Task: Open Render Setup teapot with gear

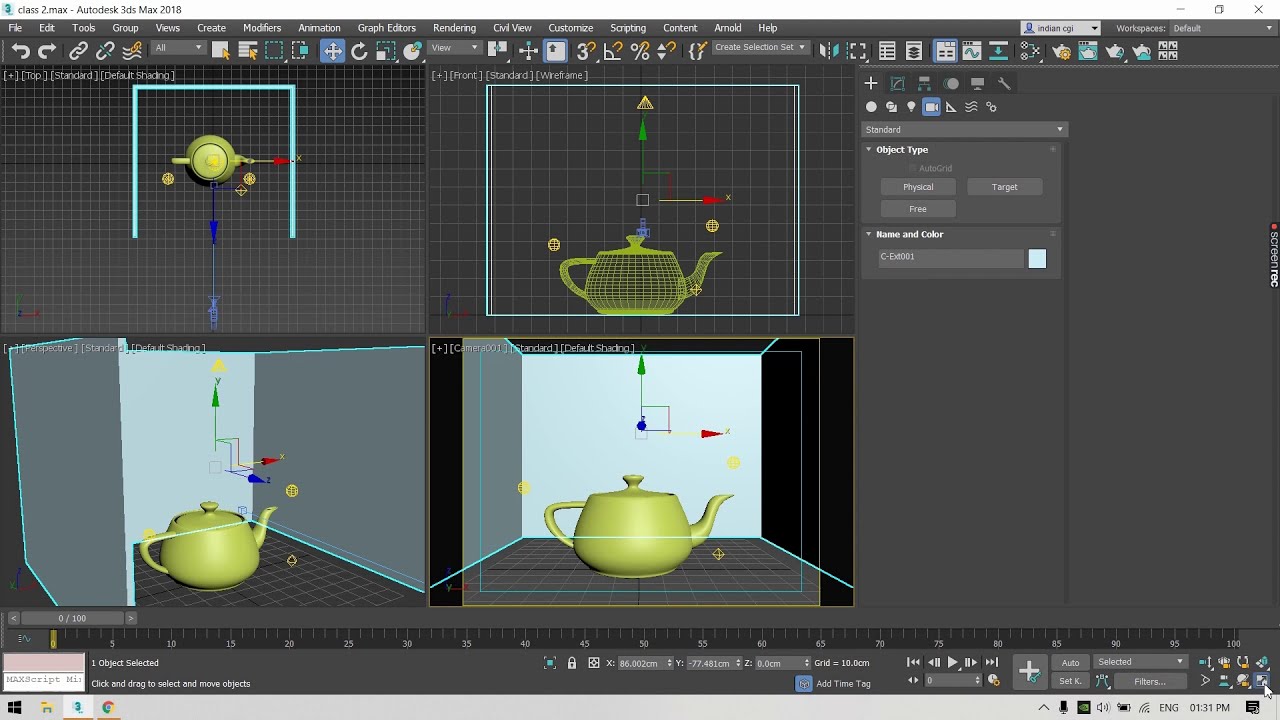Action: (x=1062, y=51)
